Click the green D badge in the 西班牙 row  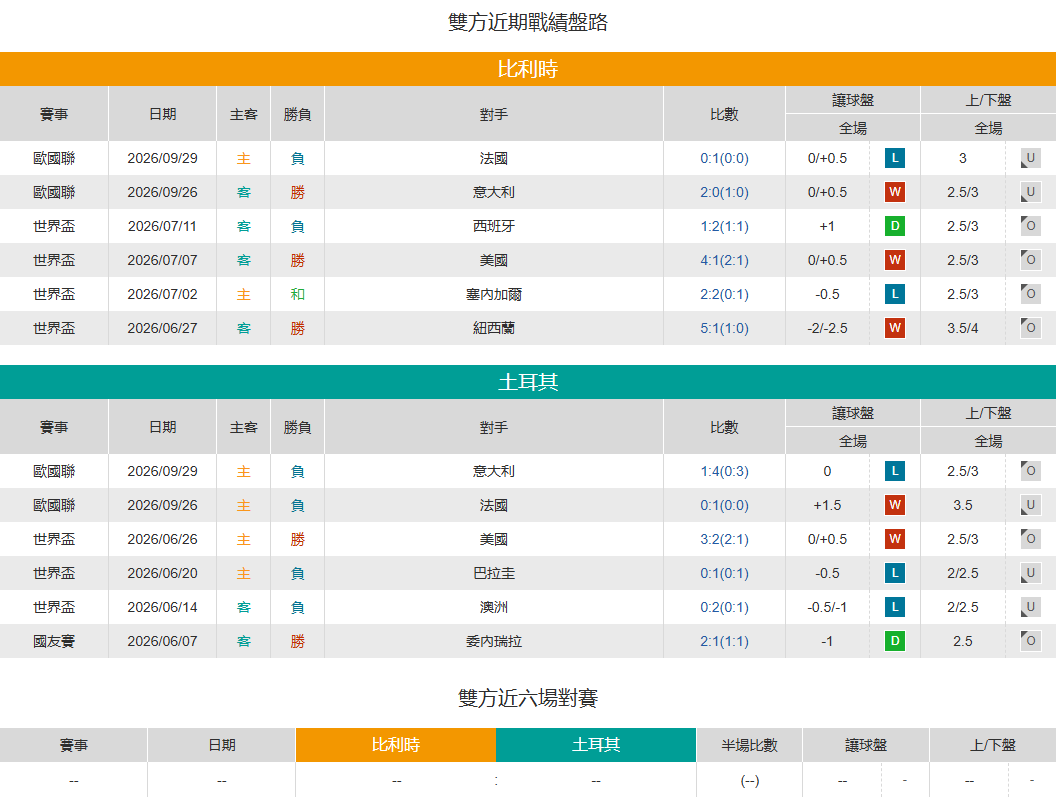pyautogui.click(x=894, y=226)
